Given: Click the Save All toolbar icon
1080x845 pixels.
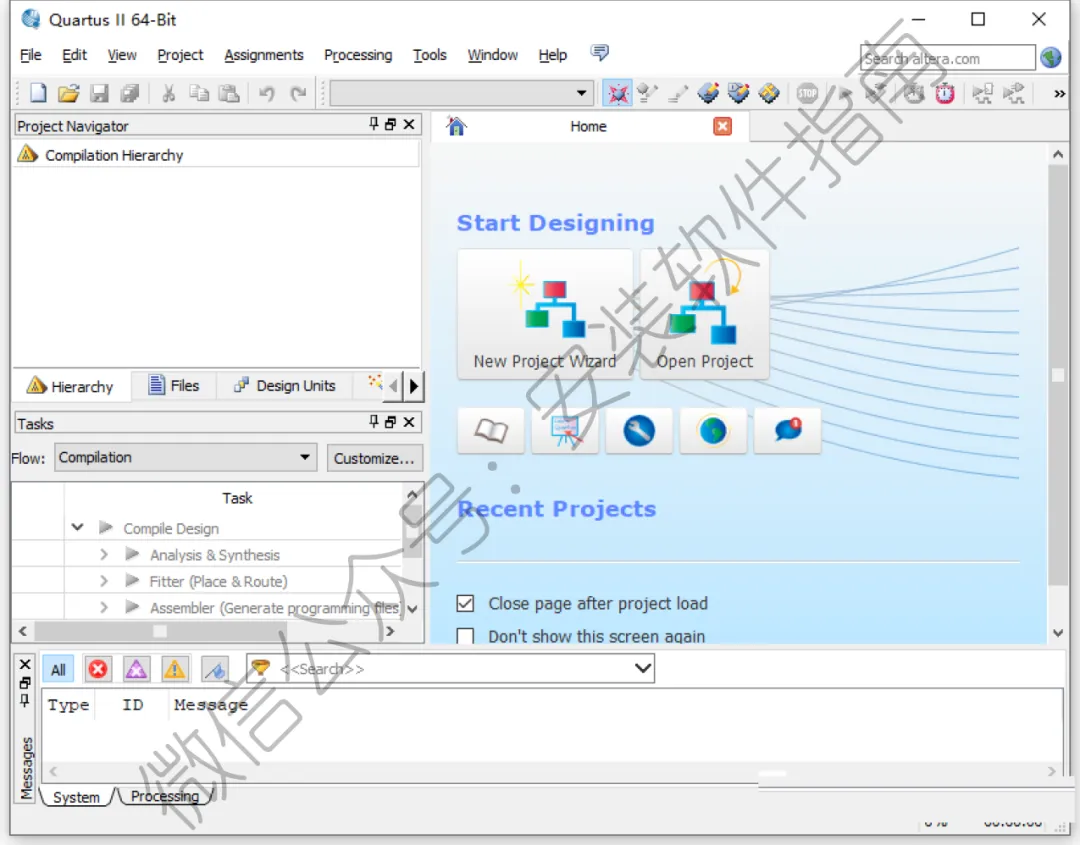Looking at the screenshot, I should (x=130, y=93).
